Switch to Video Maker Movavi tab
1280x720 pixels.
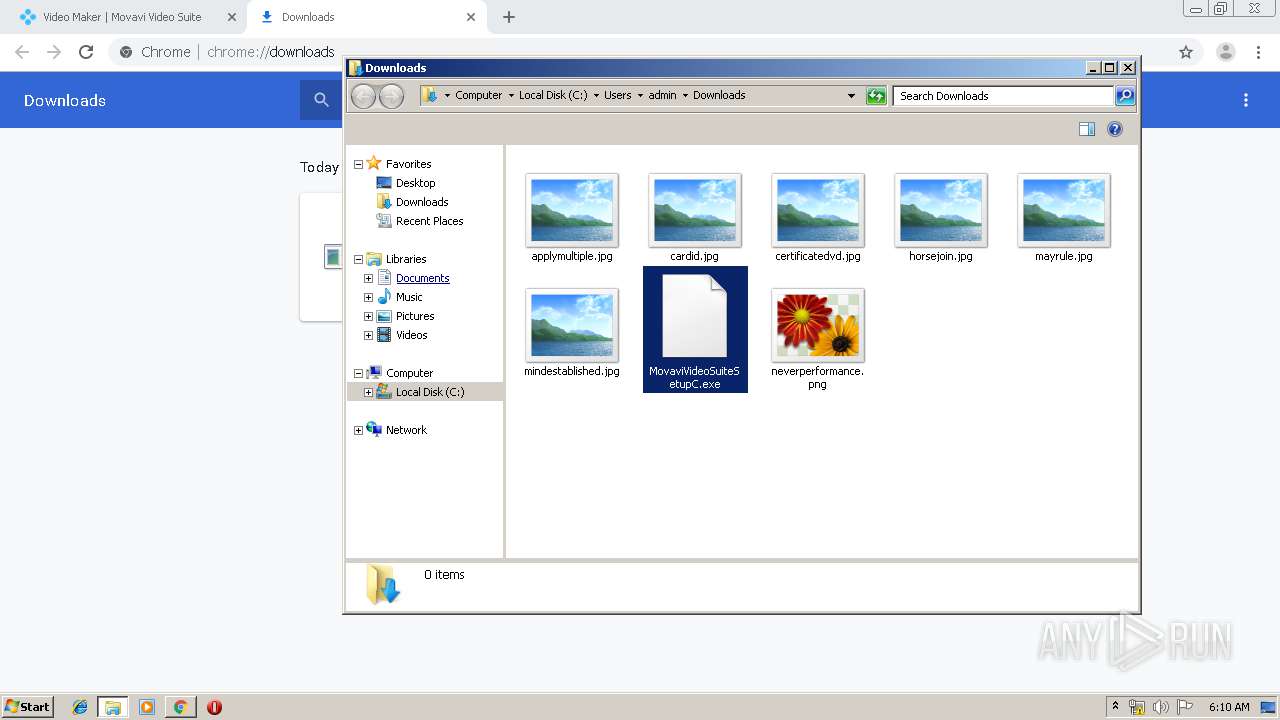pyautogui.click(x=122, y=17)
